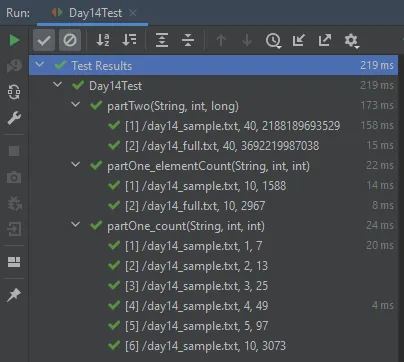Sort tests alphabetically
Viewport: 404px width, 362px height.
tap(103, 40)
